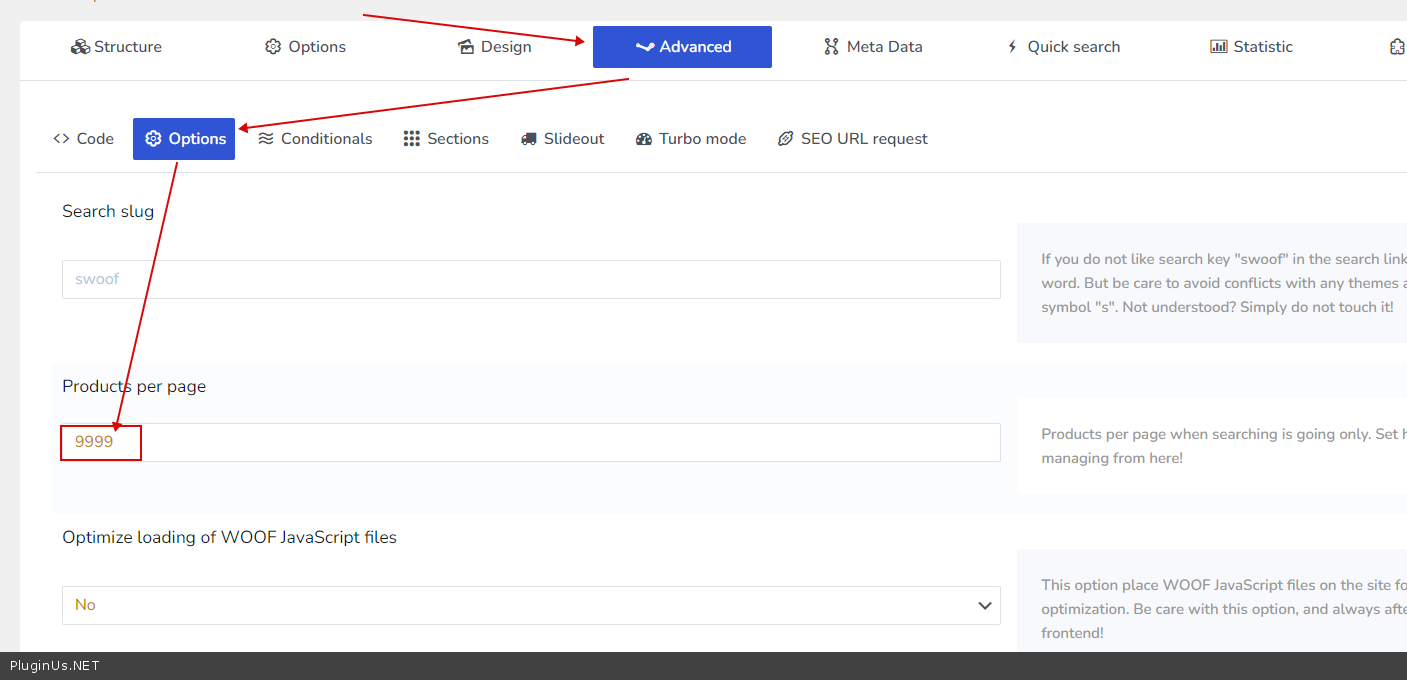Click the partially visible puzzle icon tab
1407x680 pixels.
coord(1397,47)
